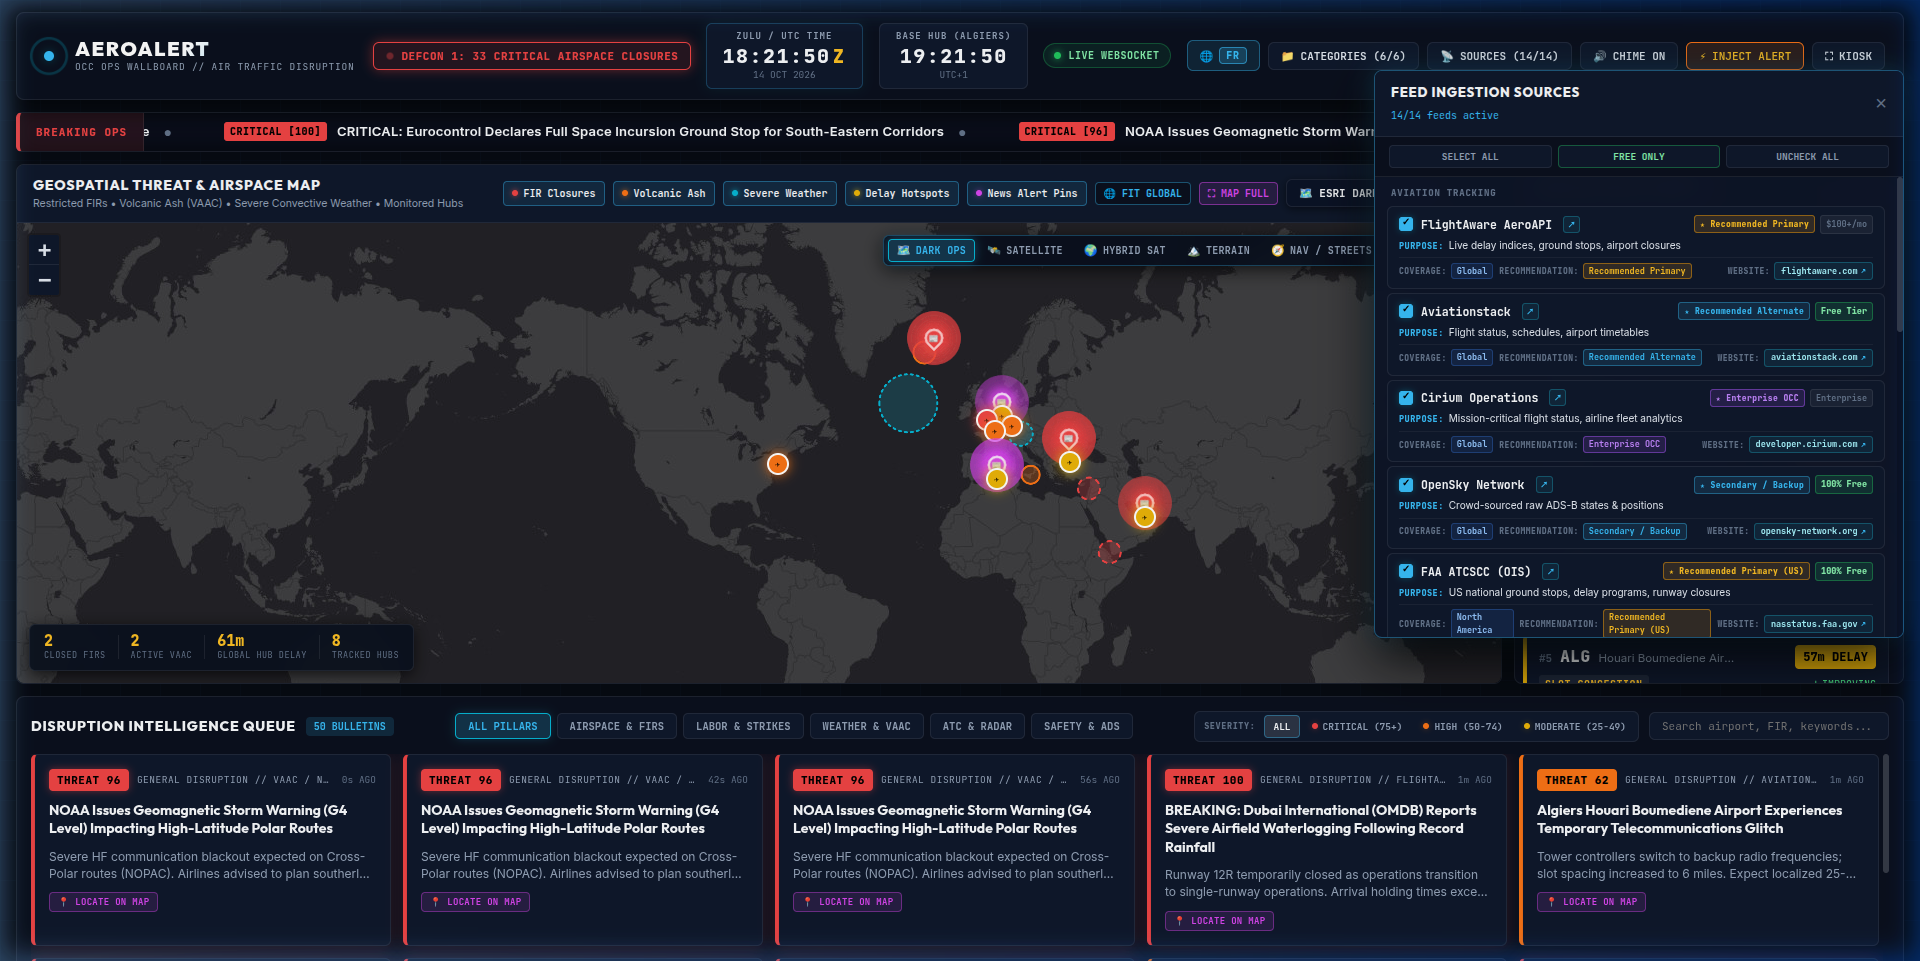Zoom in on the map
Screen dimensions: 1920x961
(x=45, y=251)
